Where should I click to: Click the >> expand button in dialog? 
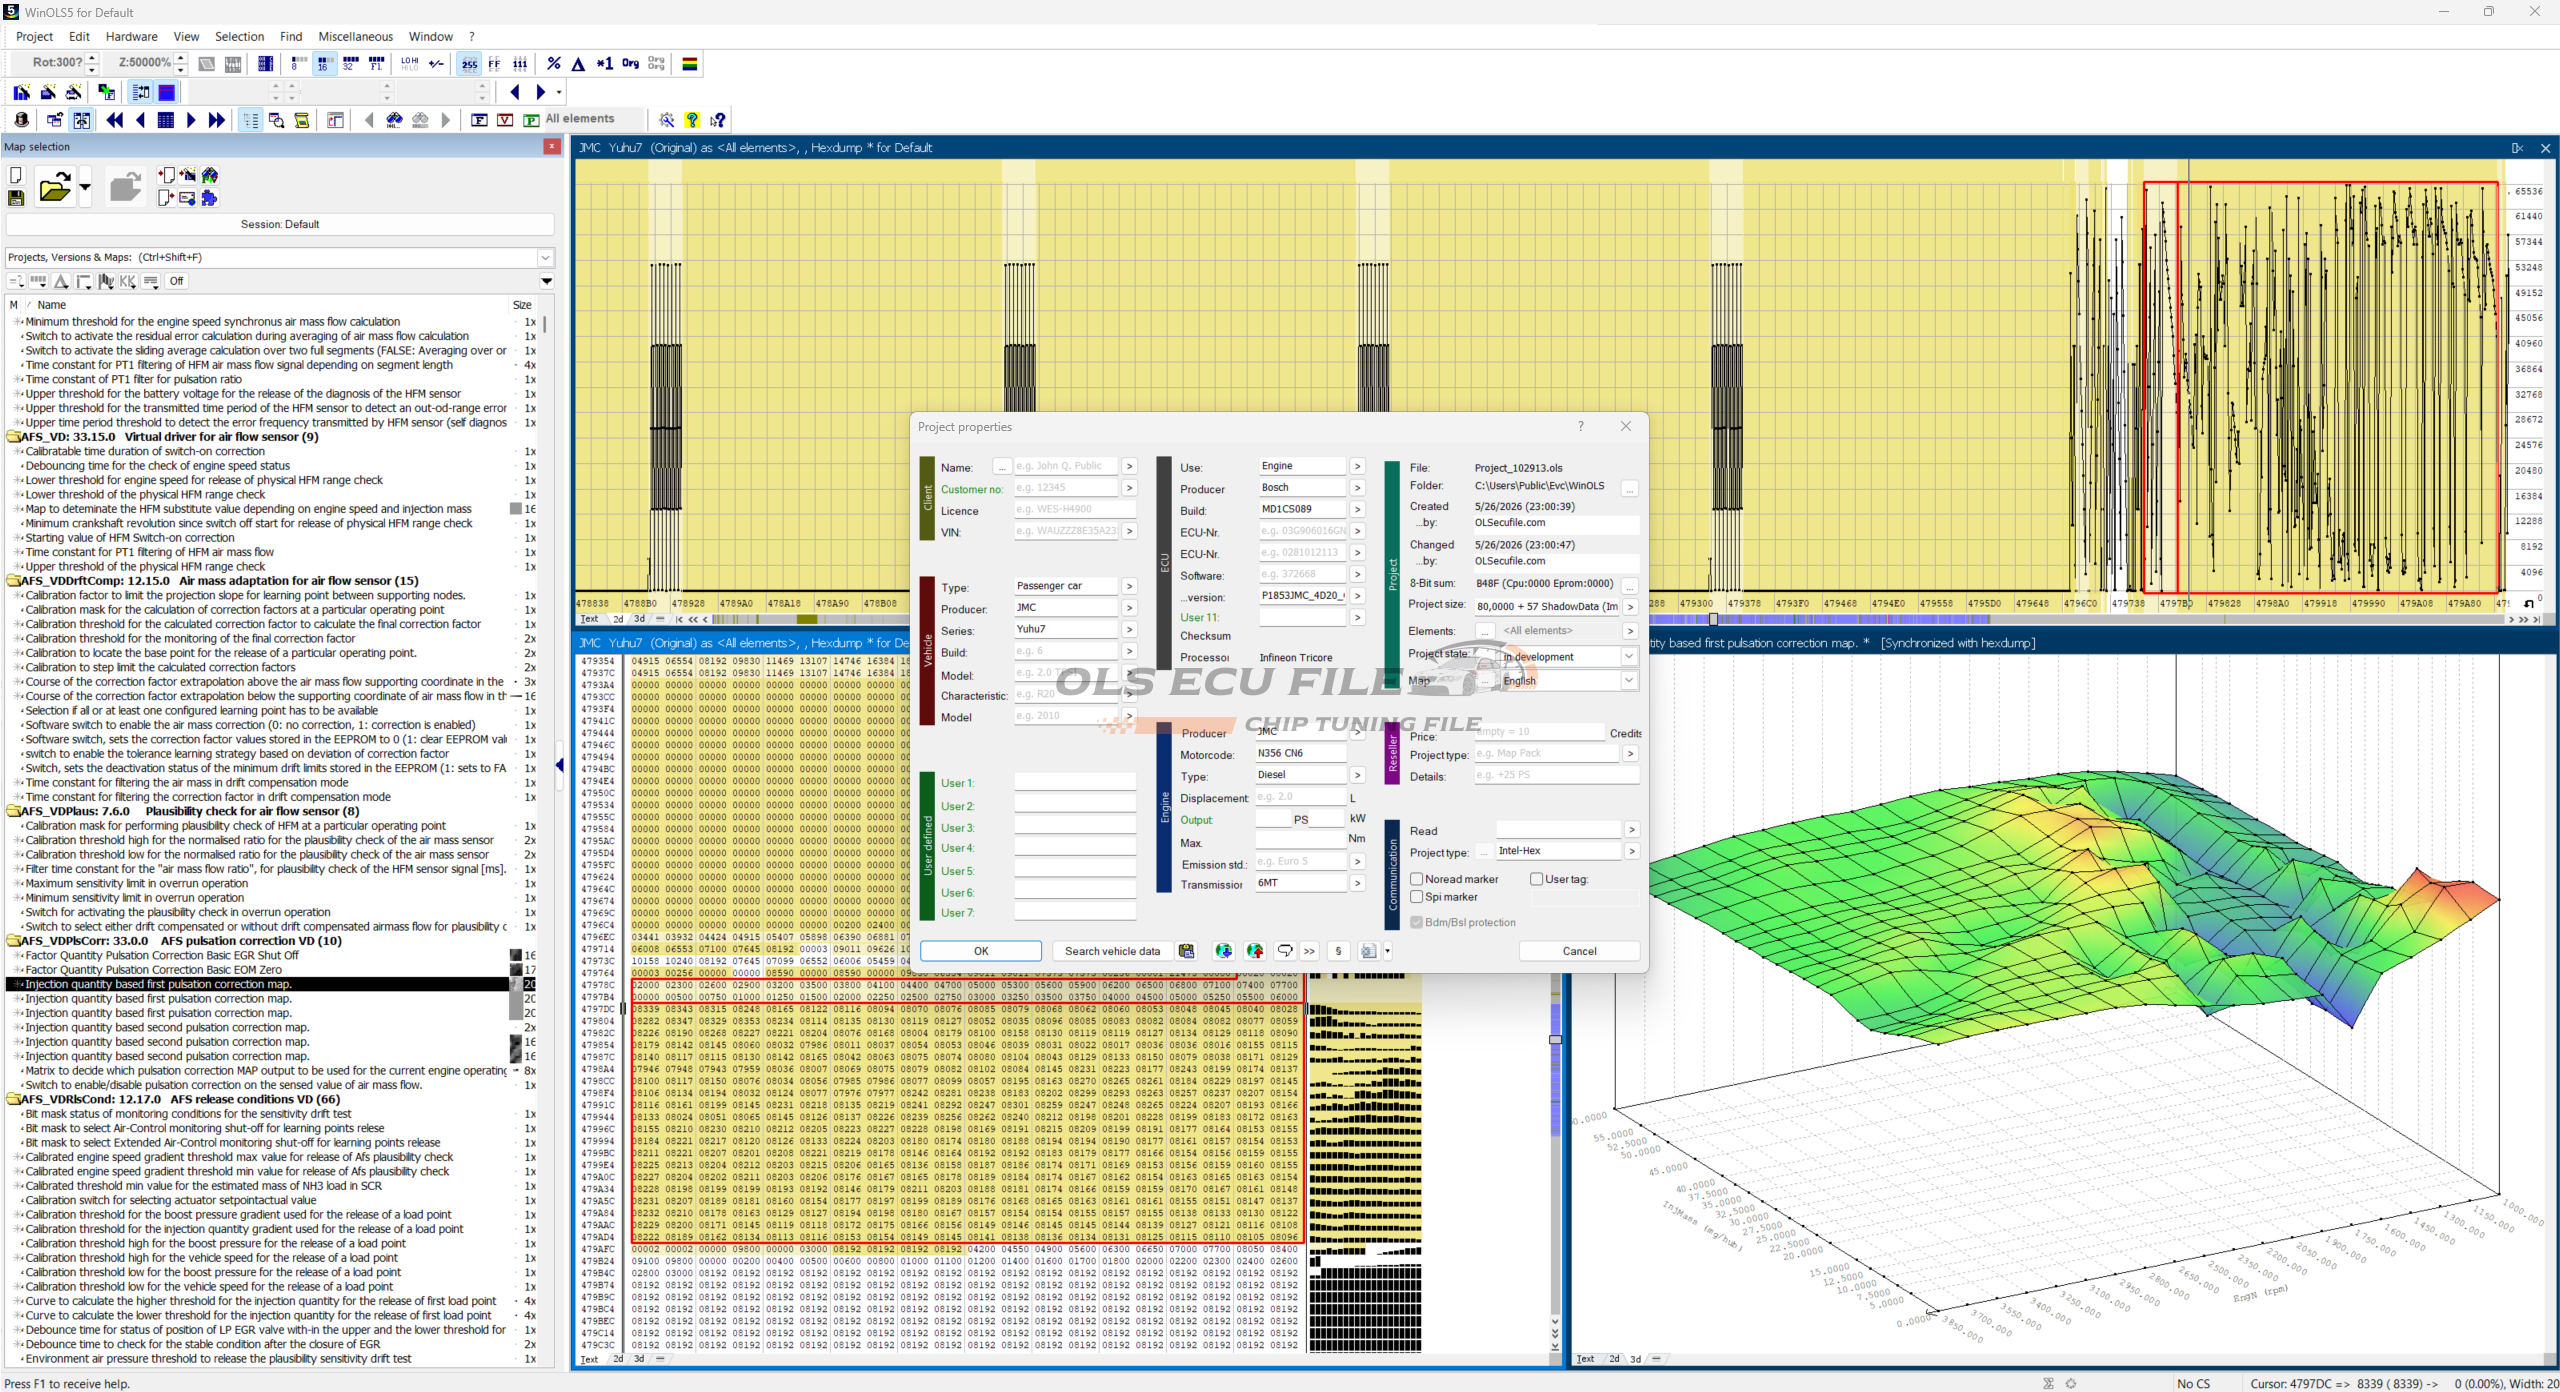[x=1309, y=951]
